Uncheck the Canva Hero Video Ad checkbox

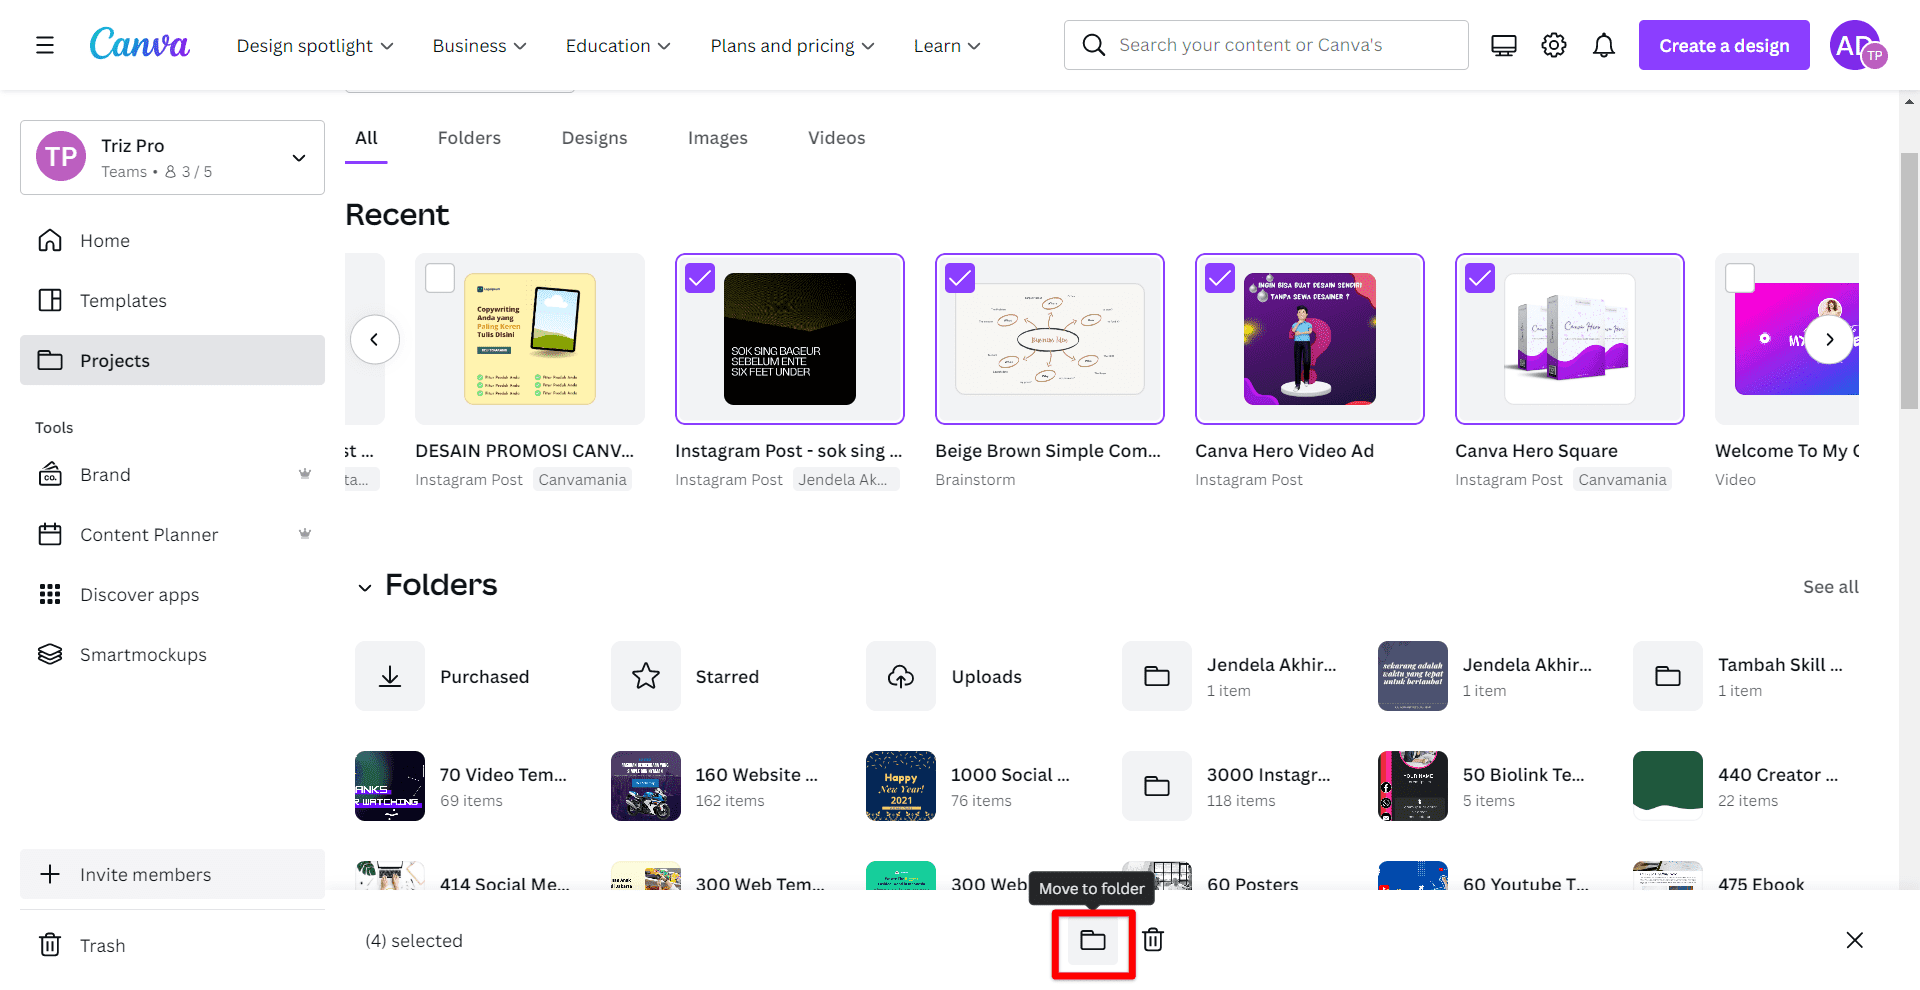1220,278
